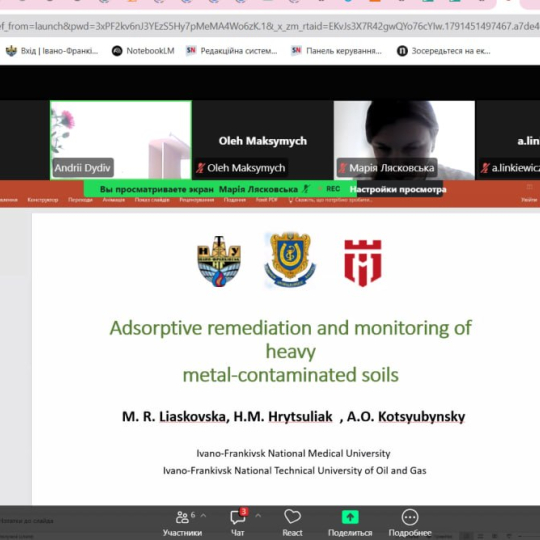Open the Подання ribbon tab

[x=235, y=200]
